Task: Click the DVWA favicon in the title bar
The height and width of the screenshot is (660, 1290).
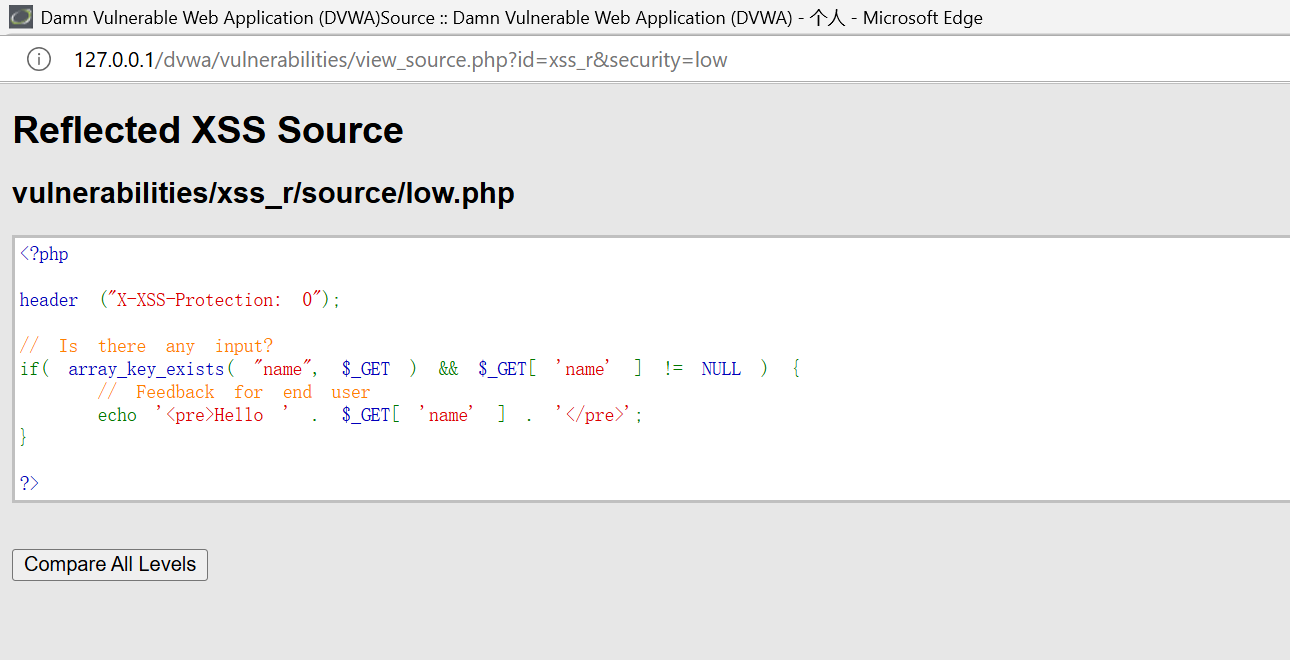Action: 20,17
